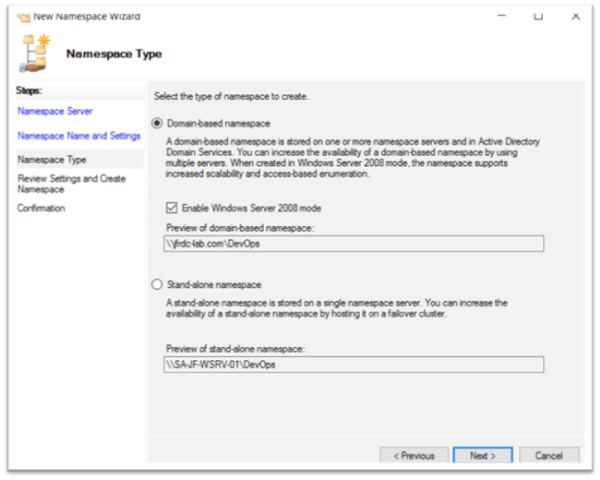Click the Namespace Type page heading
Viewport: 600px width, 480px height.
[x=113, y=53]
